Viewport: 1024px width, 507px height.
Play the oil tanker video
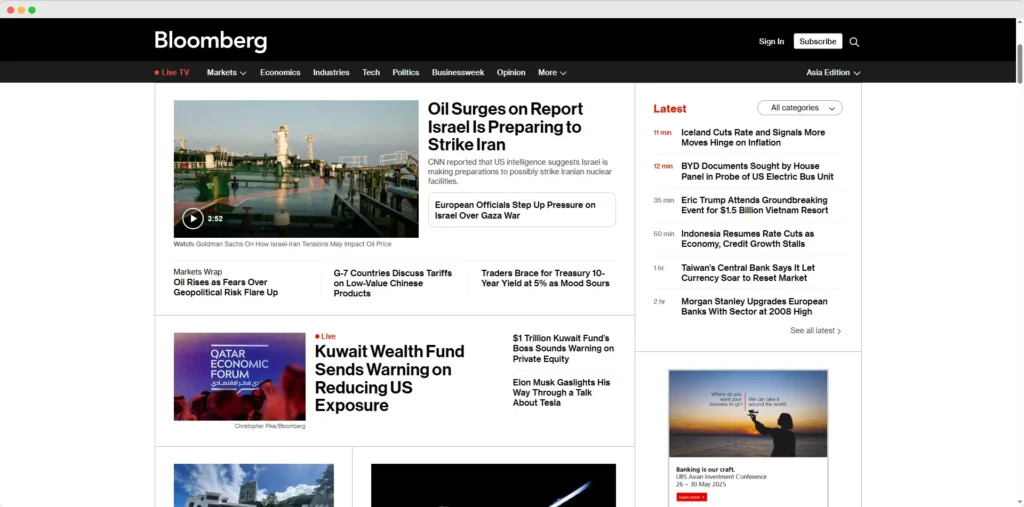coord(193,218)
